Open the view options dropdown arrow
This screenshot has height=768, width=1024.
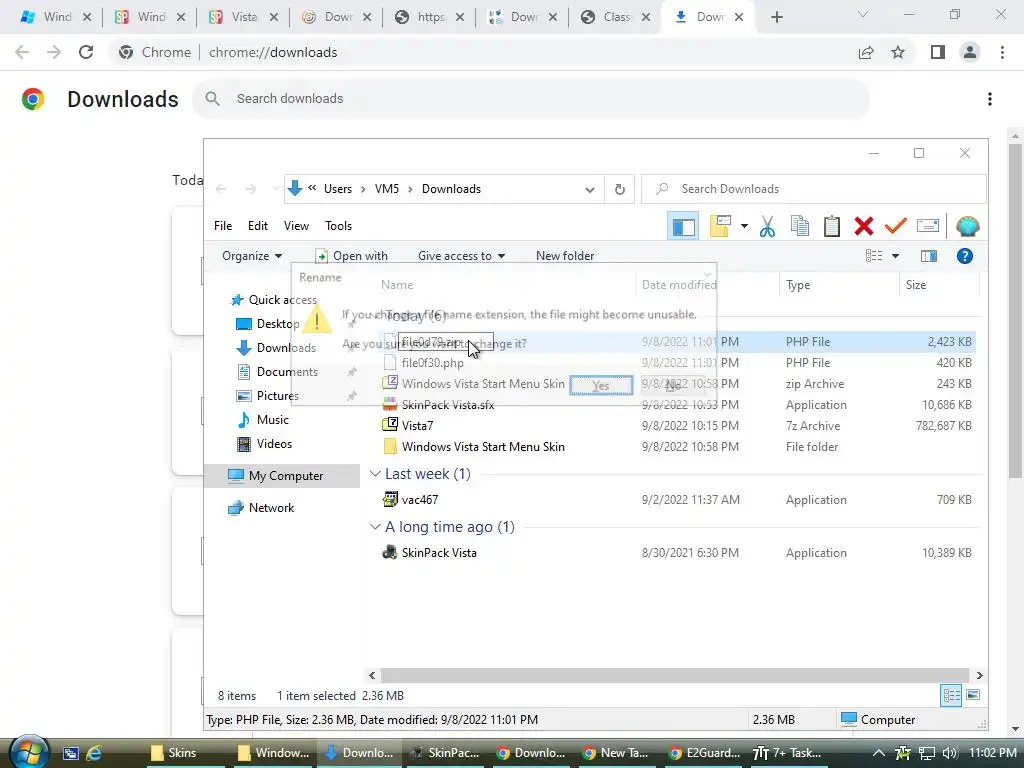(895, 256)
